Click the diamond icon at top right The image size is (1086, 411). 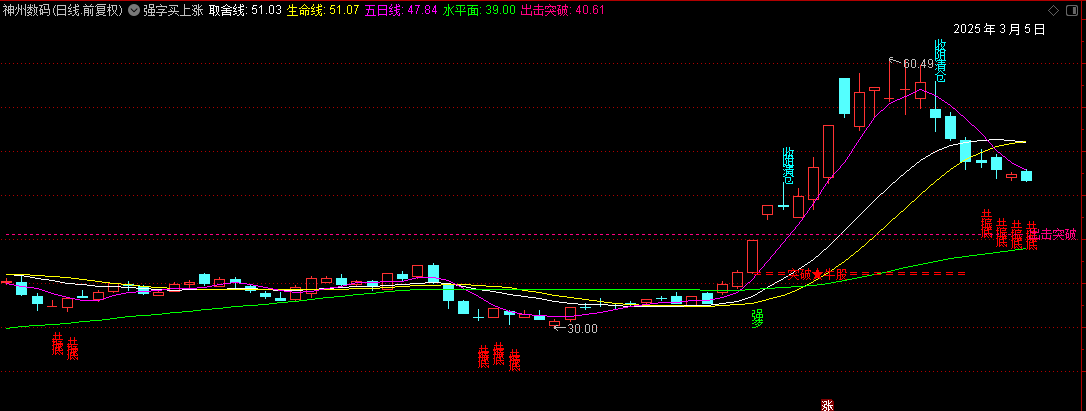[x=1053, y=10]
